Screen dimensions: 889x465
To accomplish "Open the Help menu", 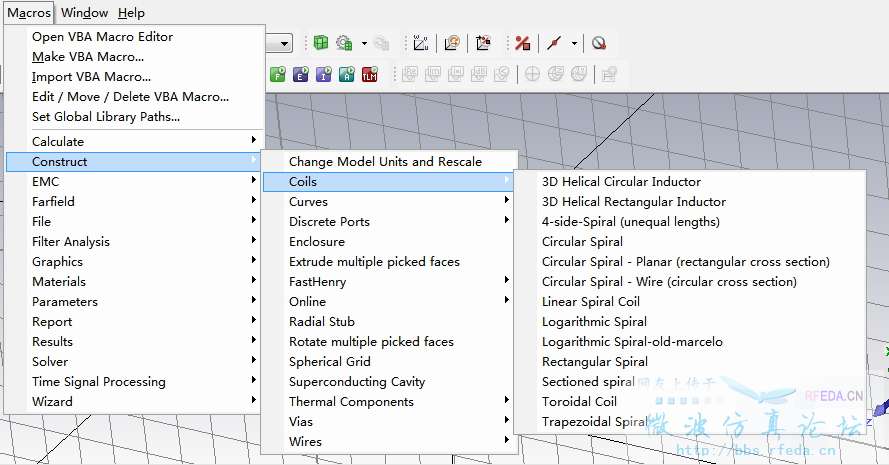I will [x=131, y=12].
